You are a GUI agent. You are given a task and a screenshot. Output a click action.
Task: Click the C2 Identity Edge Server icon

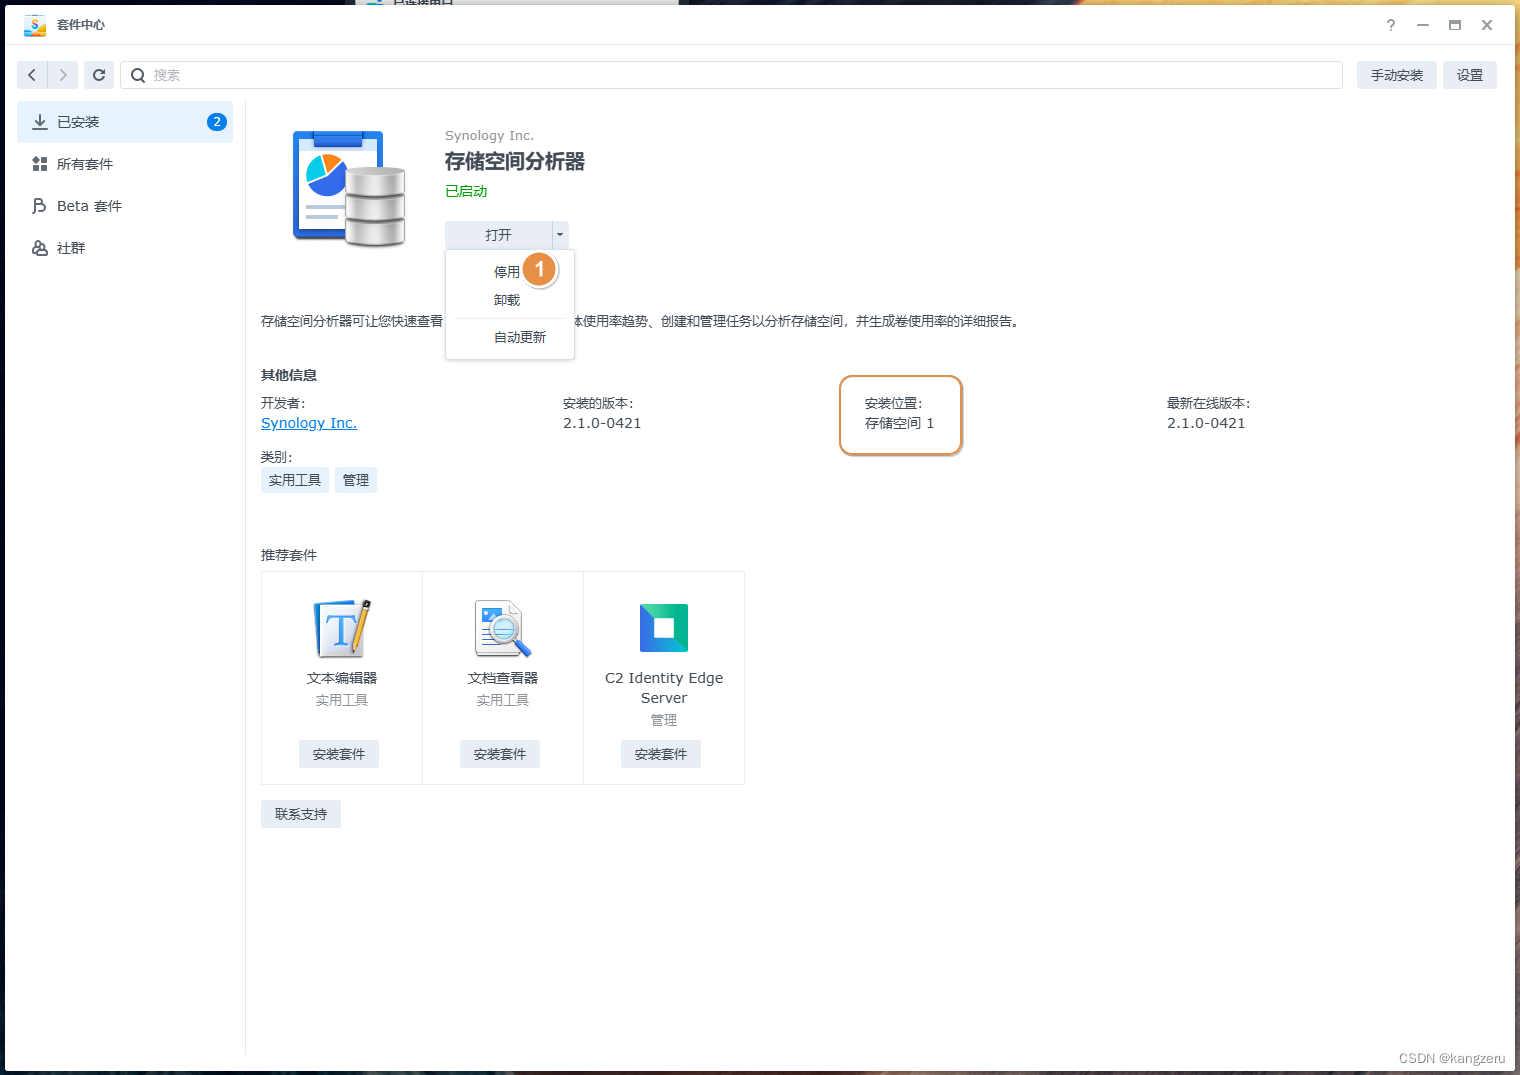[664, 628]
